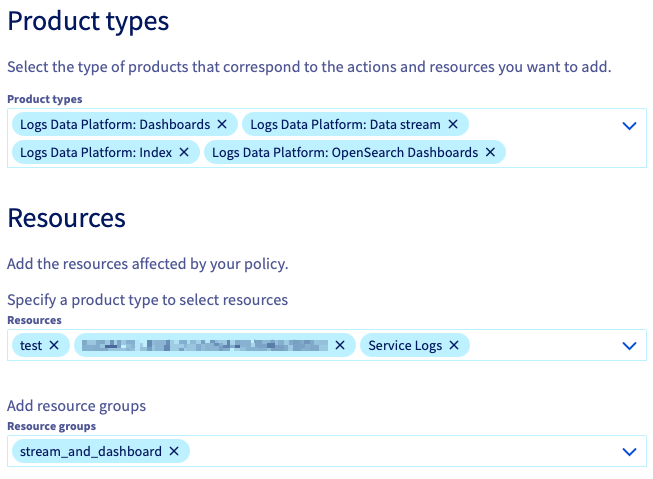Click the Logs Data Platform: Index chip label

coord(96,152)
